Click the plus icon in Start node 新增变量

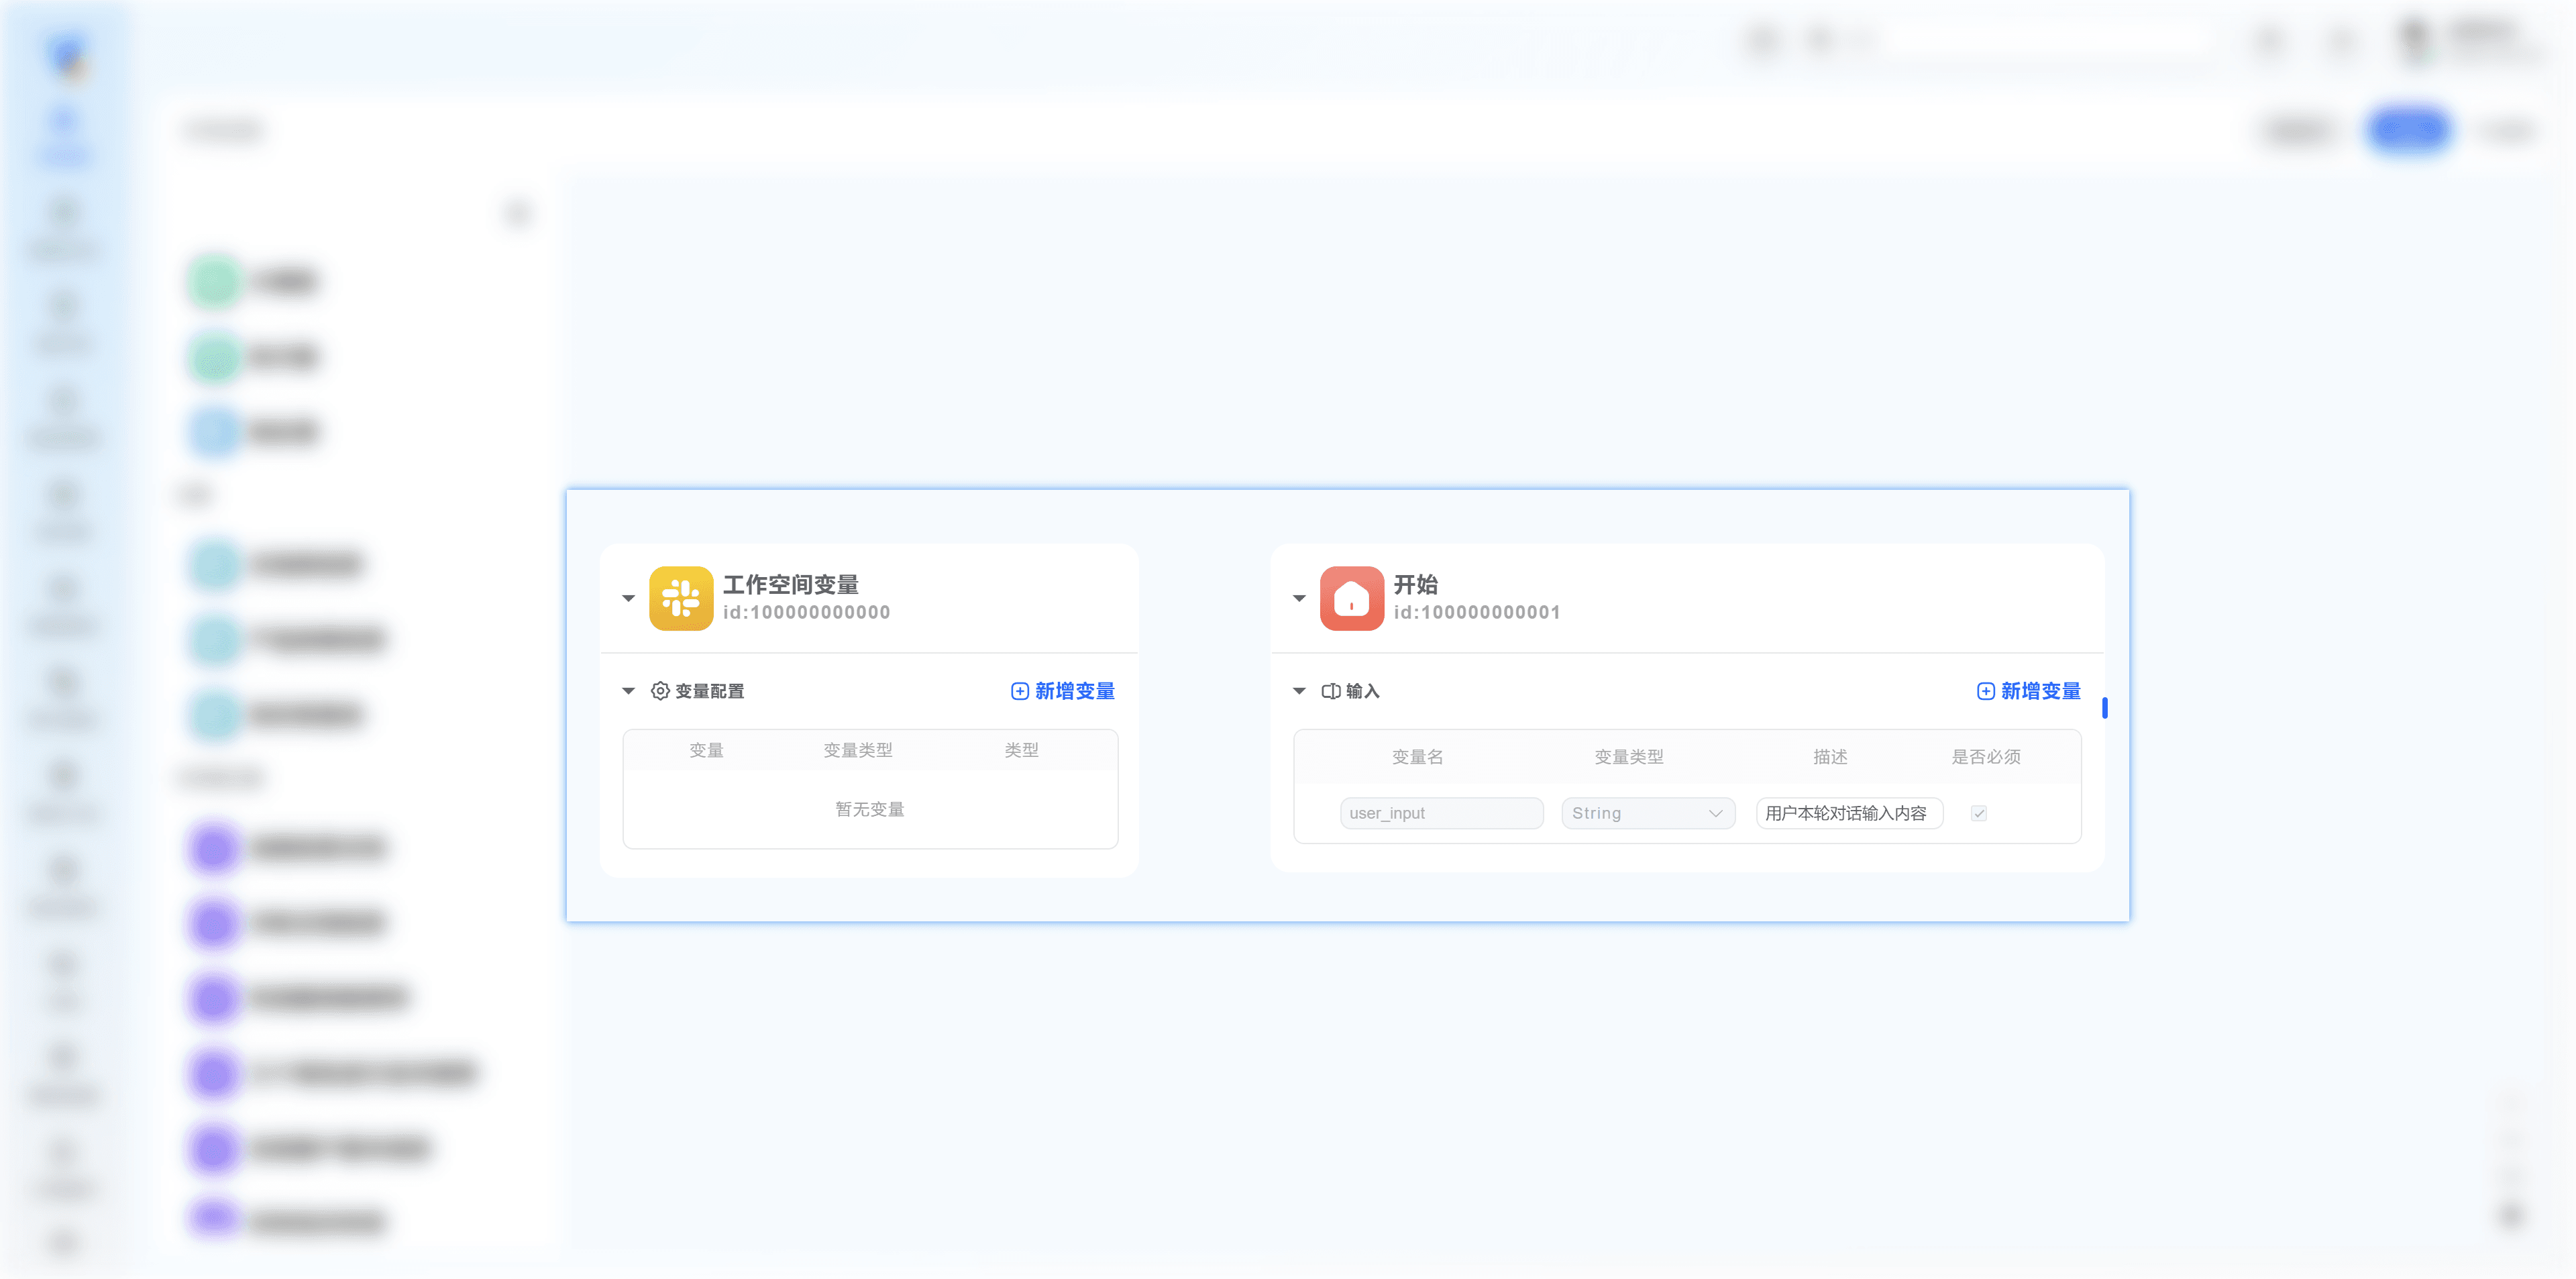1985,691
